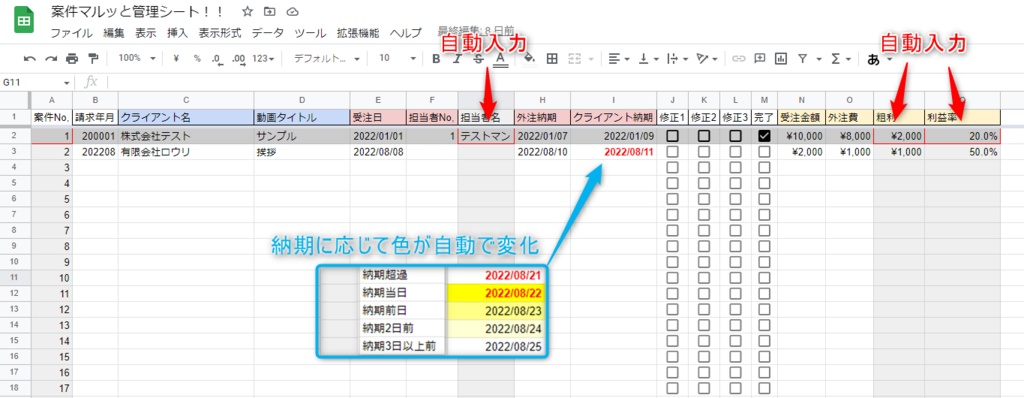Open the borders tool
The image size is (1024, 398).
pyautogui.click(x=552, y=58)
